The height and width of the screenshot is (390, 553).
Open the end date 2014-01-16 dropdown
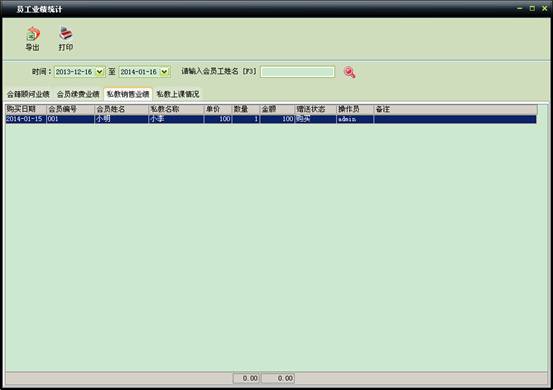coord(164,72)
